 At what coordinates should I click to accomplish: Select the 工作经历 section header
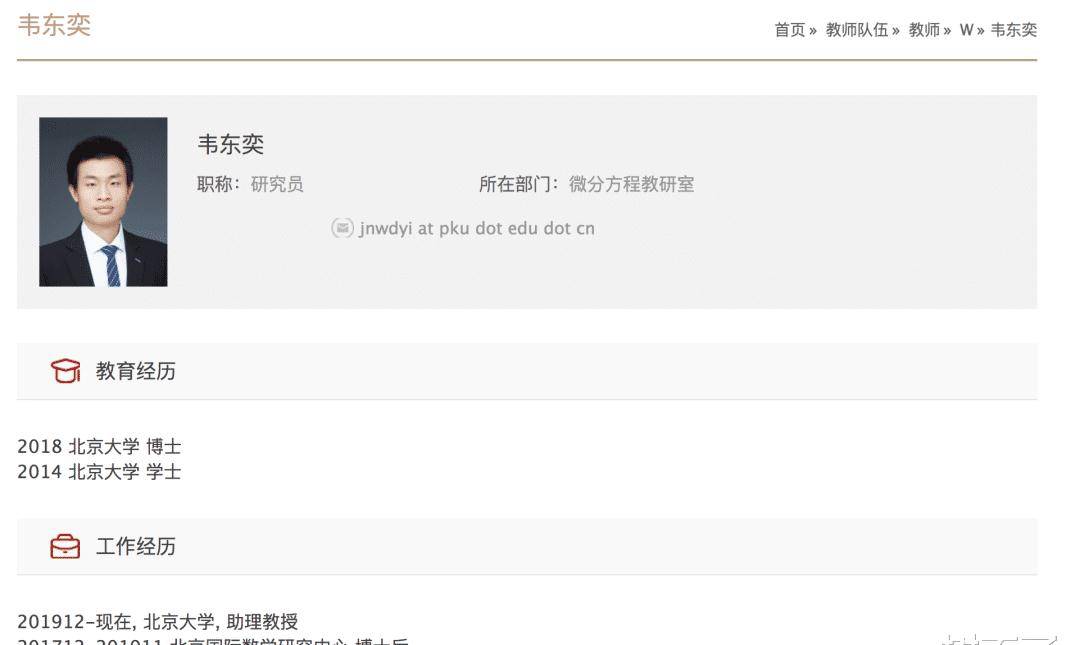(527, 546)
